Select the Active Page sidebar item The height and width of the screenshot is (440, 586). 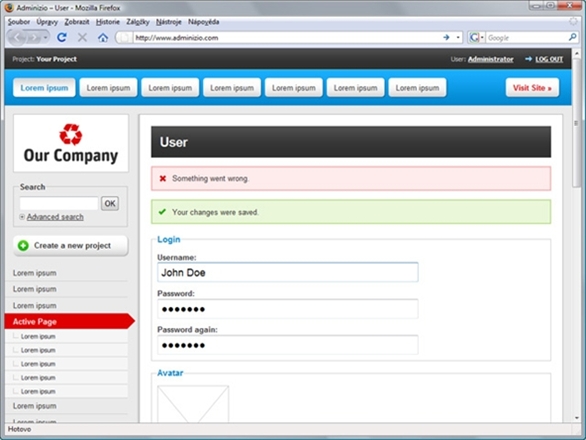[x=70, y=321]
